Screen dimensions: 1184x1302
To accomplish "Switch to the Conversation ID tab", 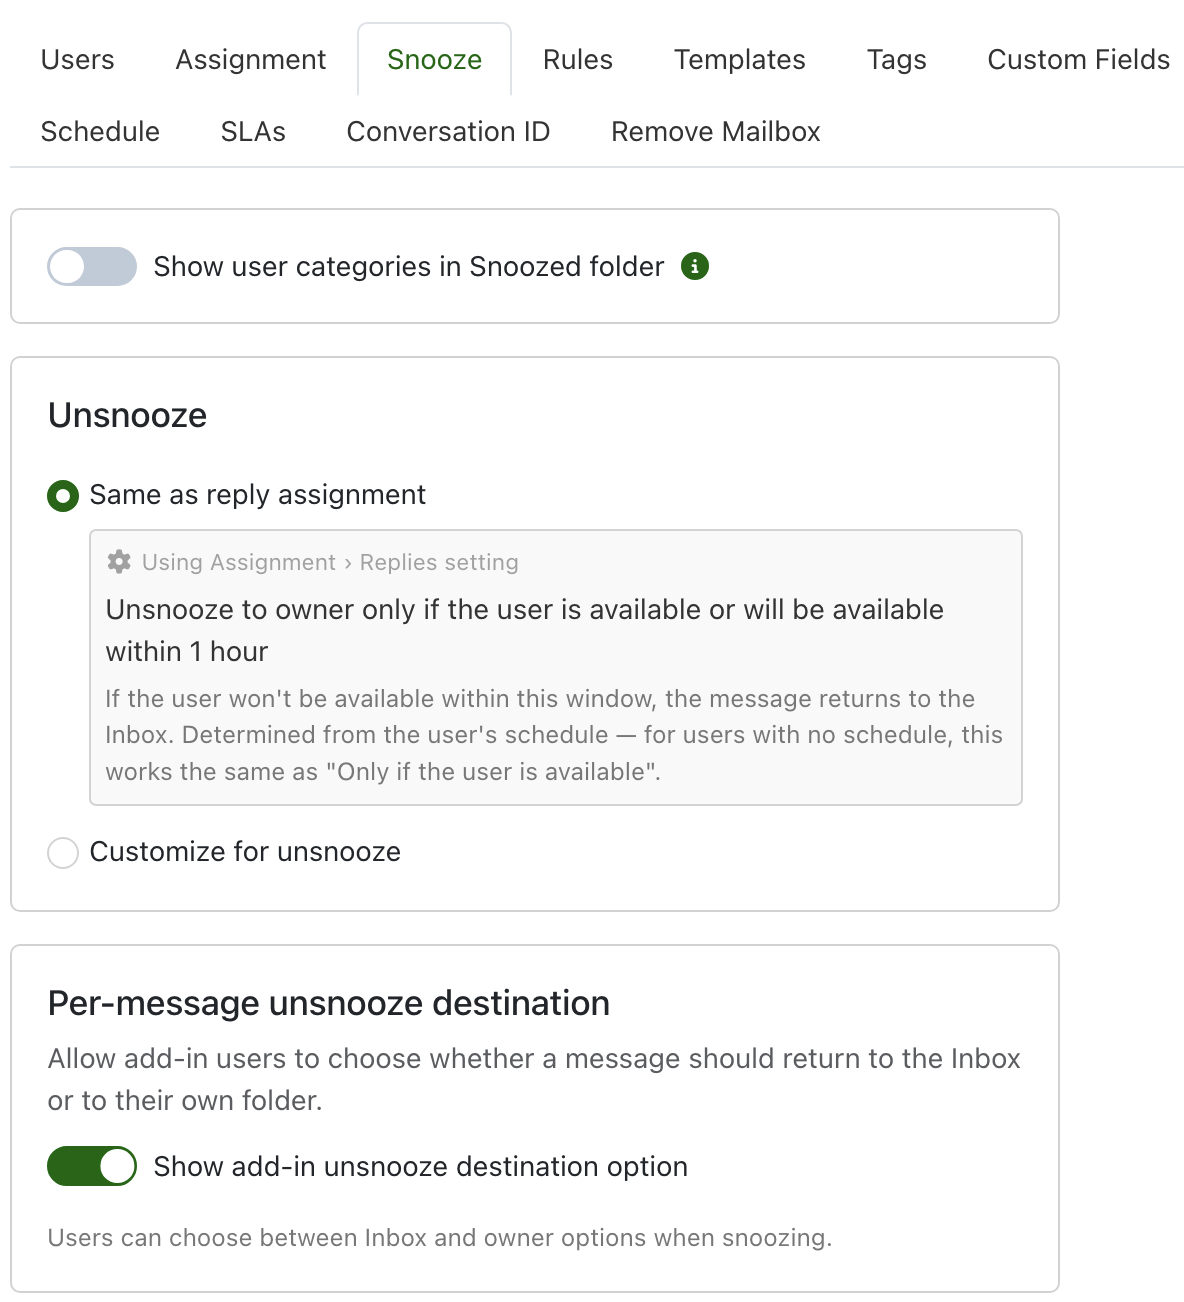I will (448, 132).
